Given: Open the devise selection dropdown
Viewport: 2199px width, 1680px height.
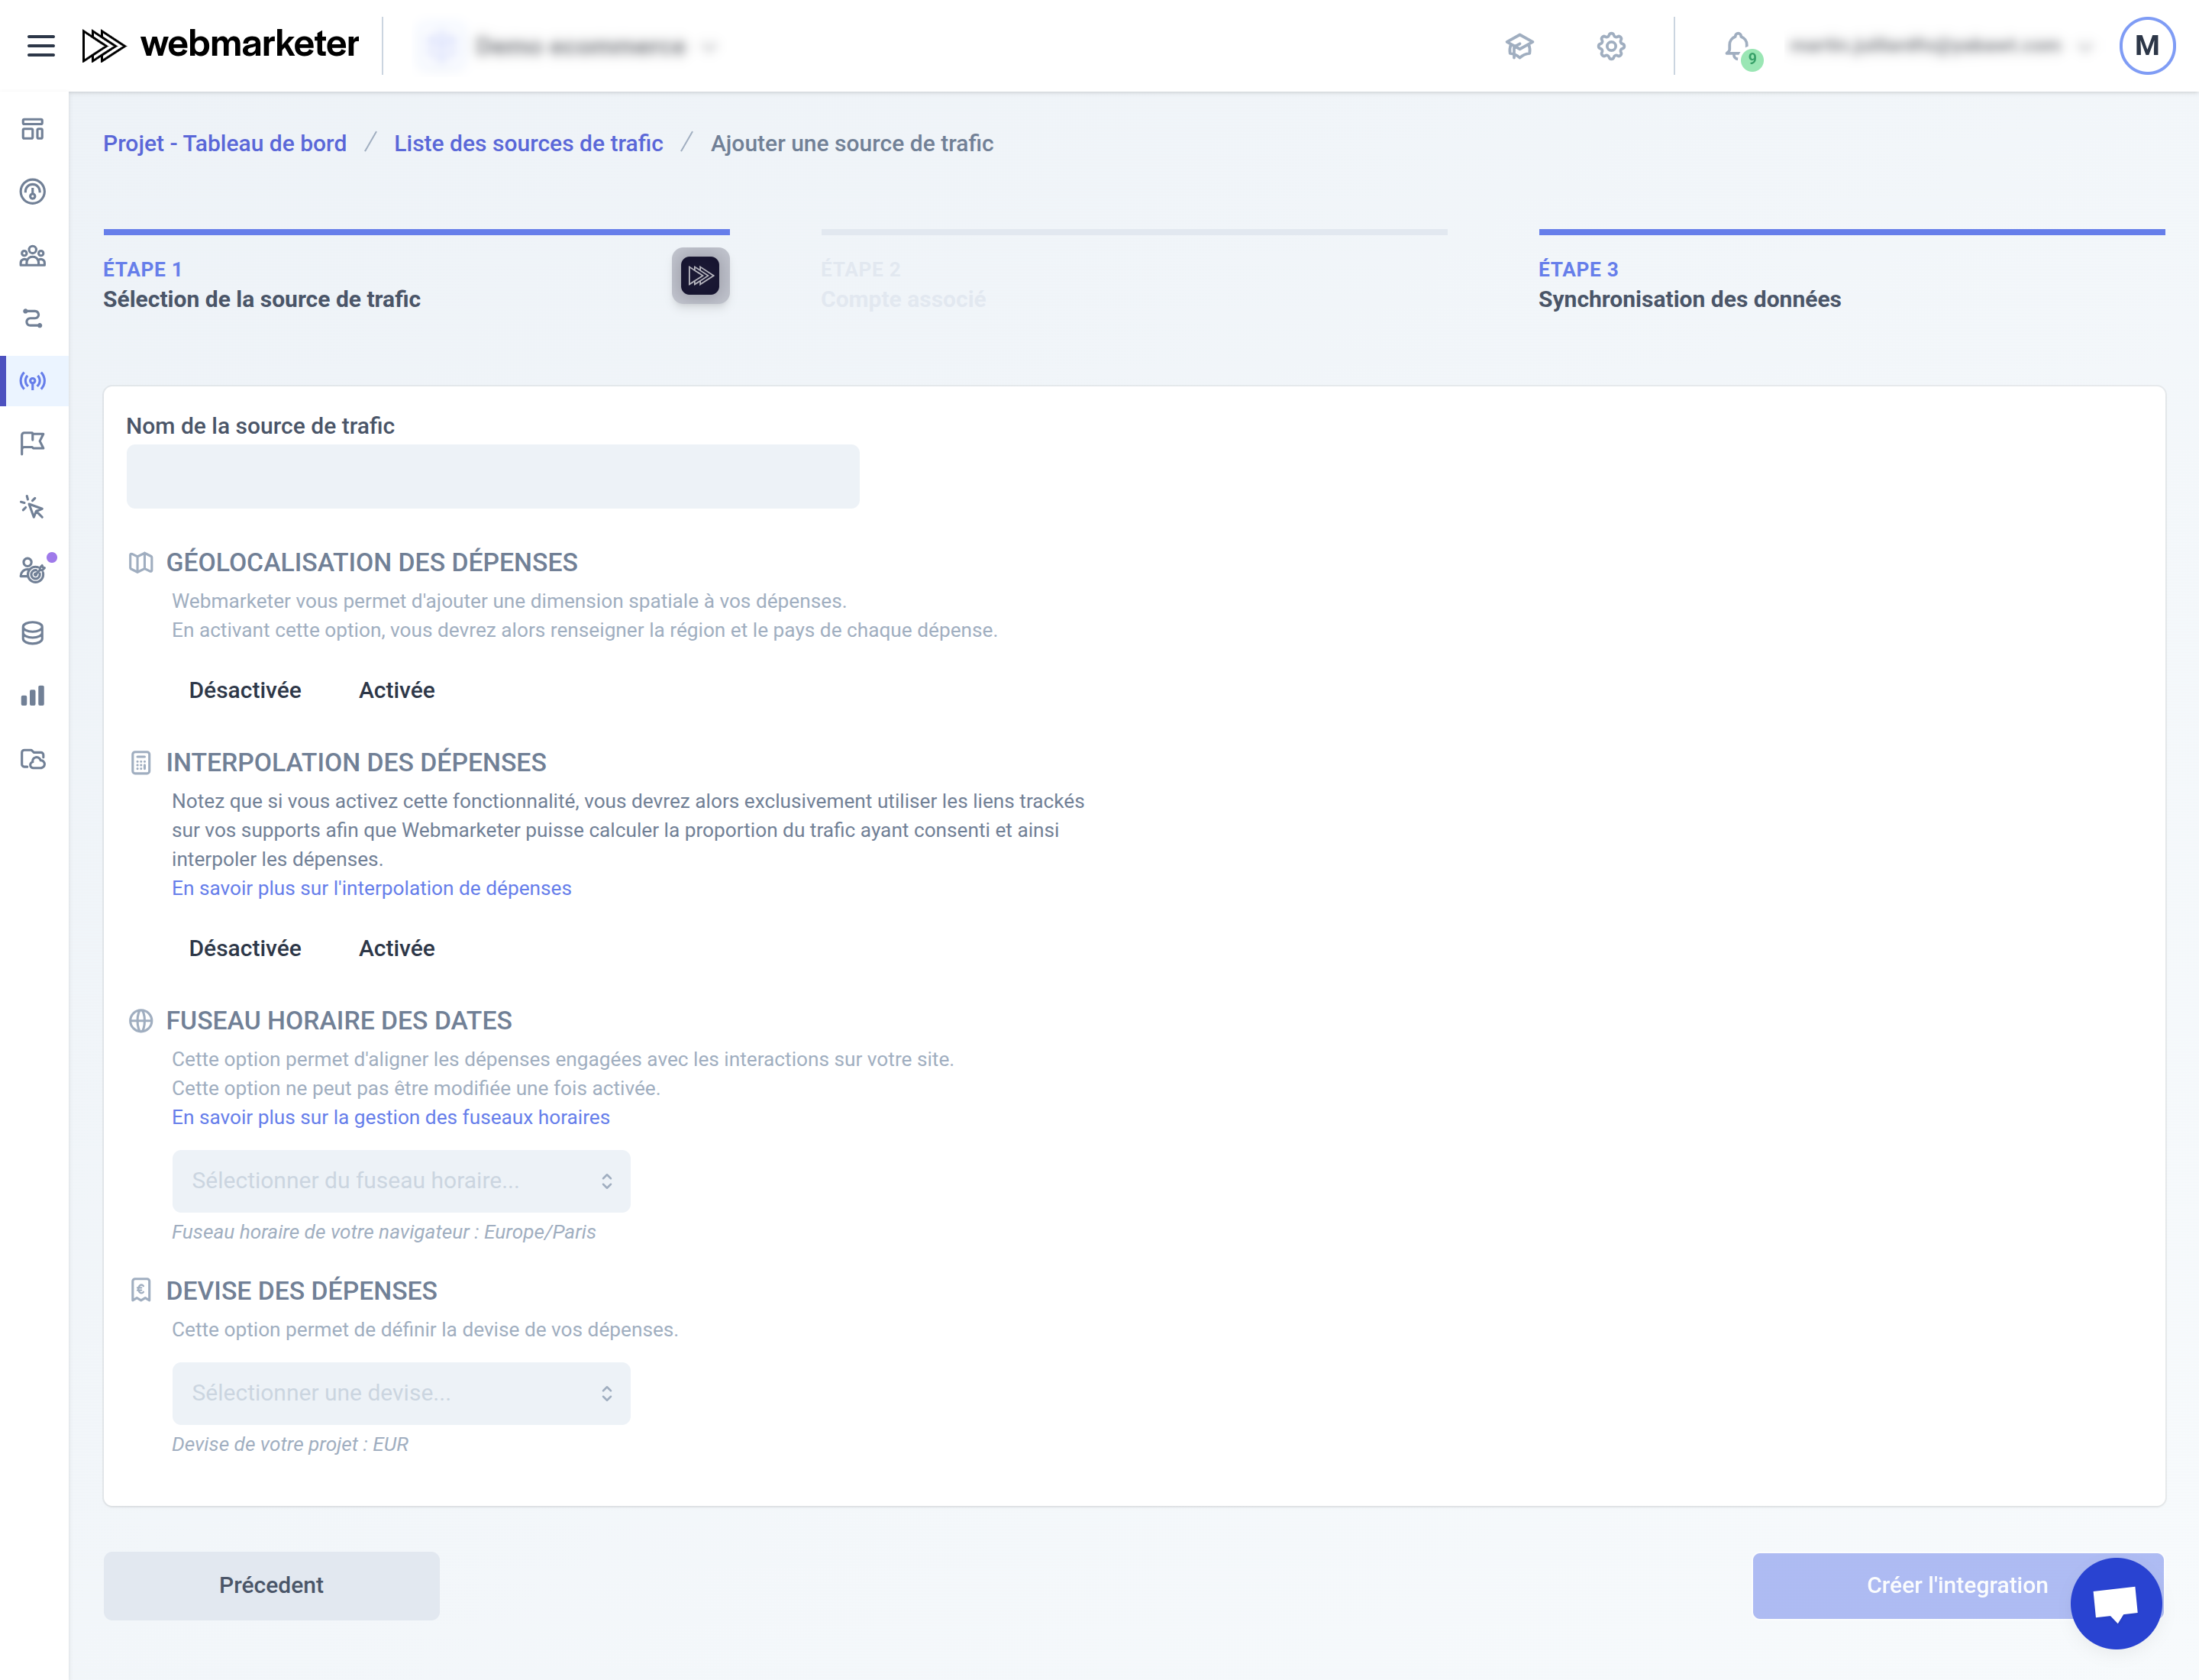Looking at the screenshot, I should pos(401,1393).
